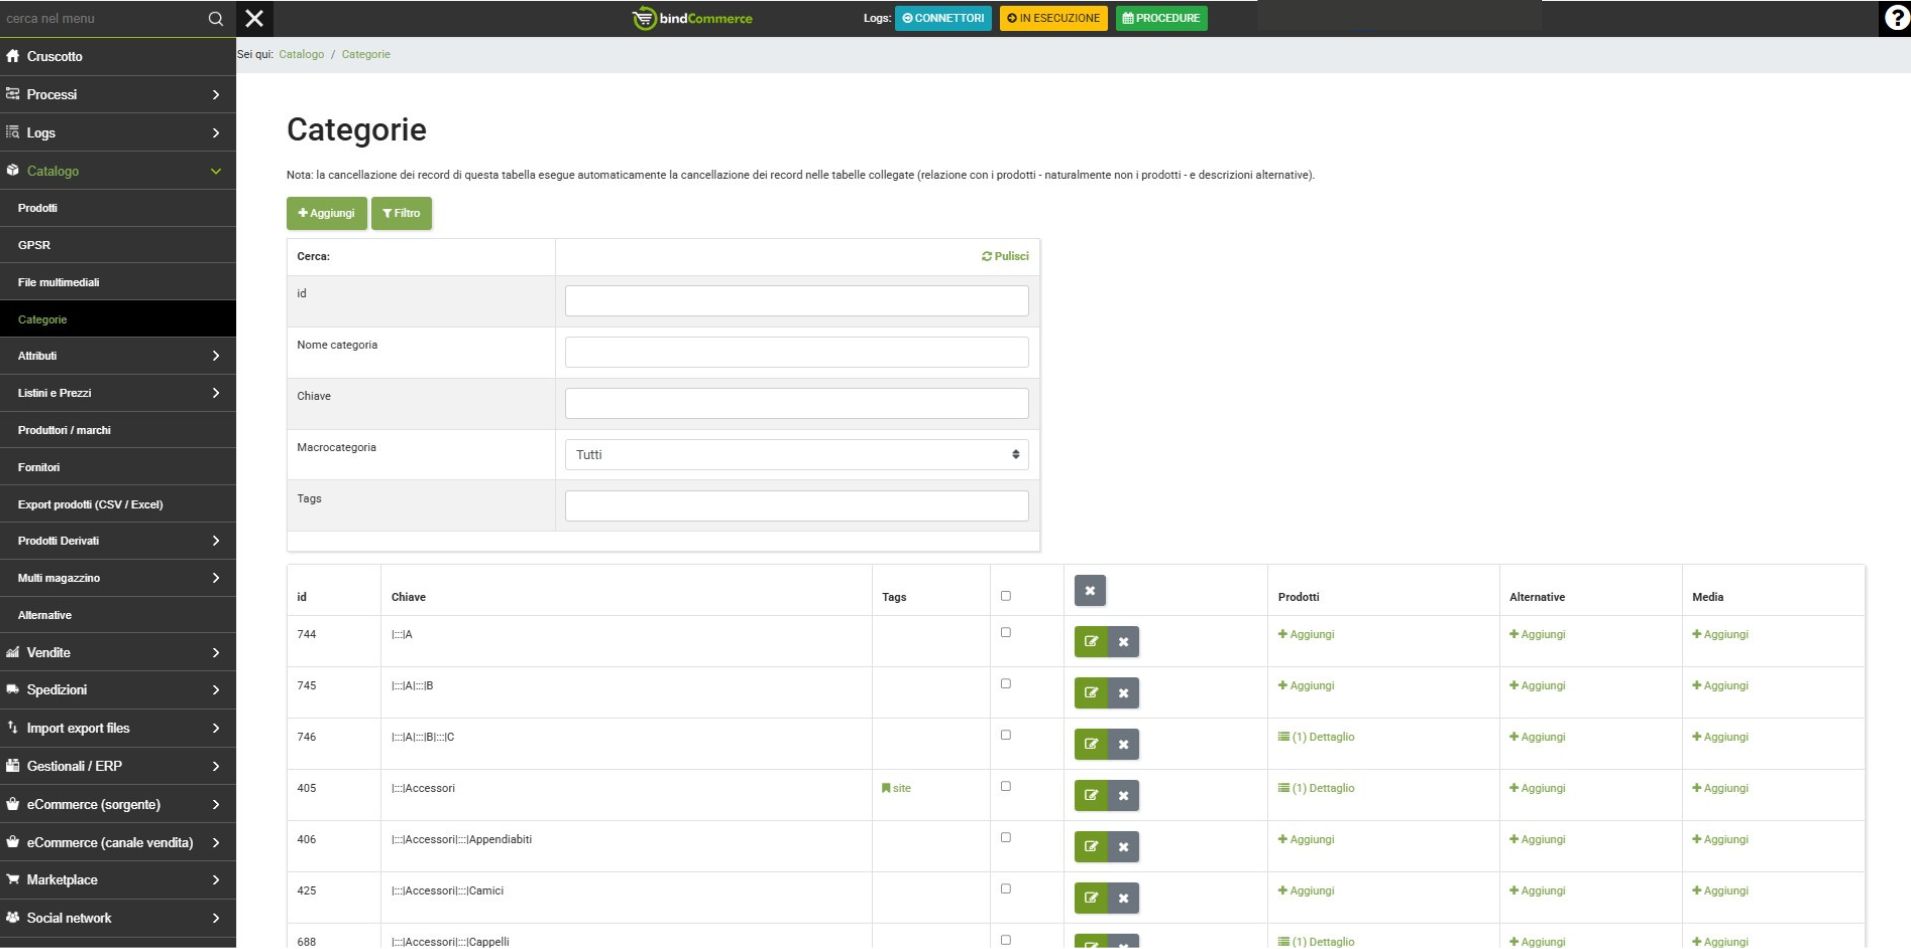Viewport: 1911px width, 949px height.
Task: Open CONNETTORI logs button
Action: 943,18
